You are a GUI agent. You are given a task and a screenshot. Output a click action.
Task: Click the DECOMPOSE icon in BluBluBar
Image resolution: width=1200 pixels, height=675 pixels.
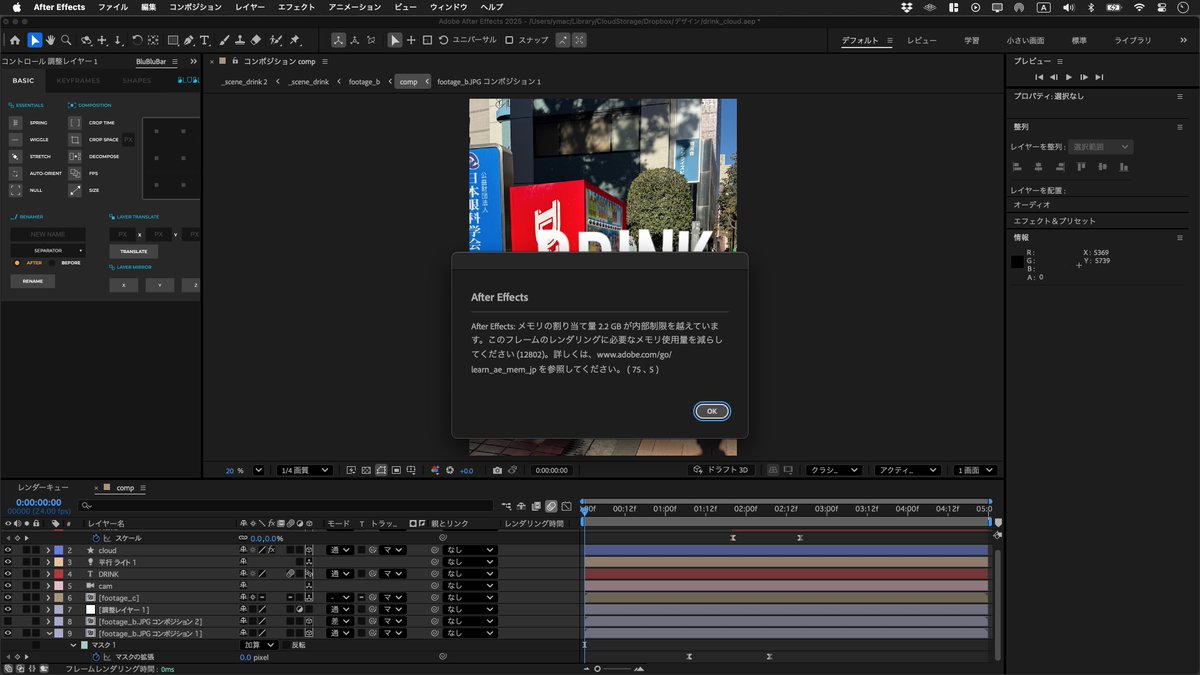75,157
